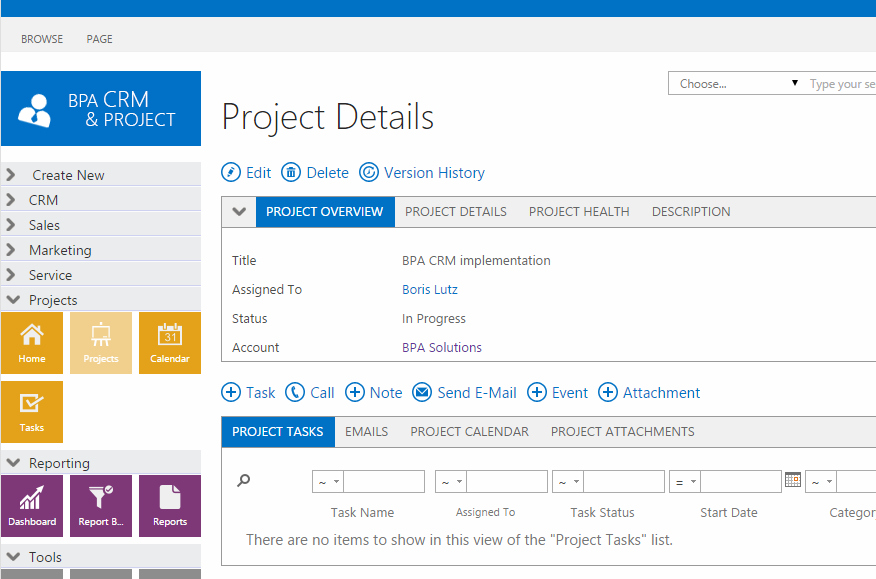The width and height of the screenshot is (876, 579).
Task: Open the Home tile under Projects
Action: click(x=32, y=343)
